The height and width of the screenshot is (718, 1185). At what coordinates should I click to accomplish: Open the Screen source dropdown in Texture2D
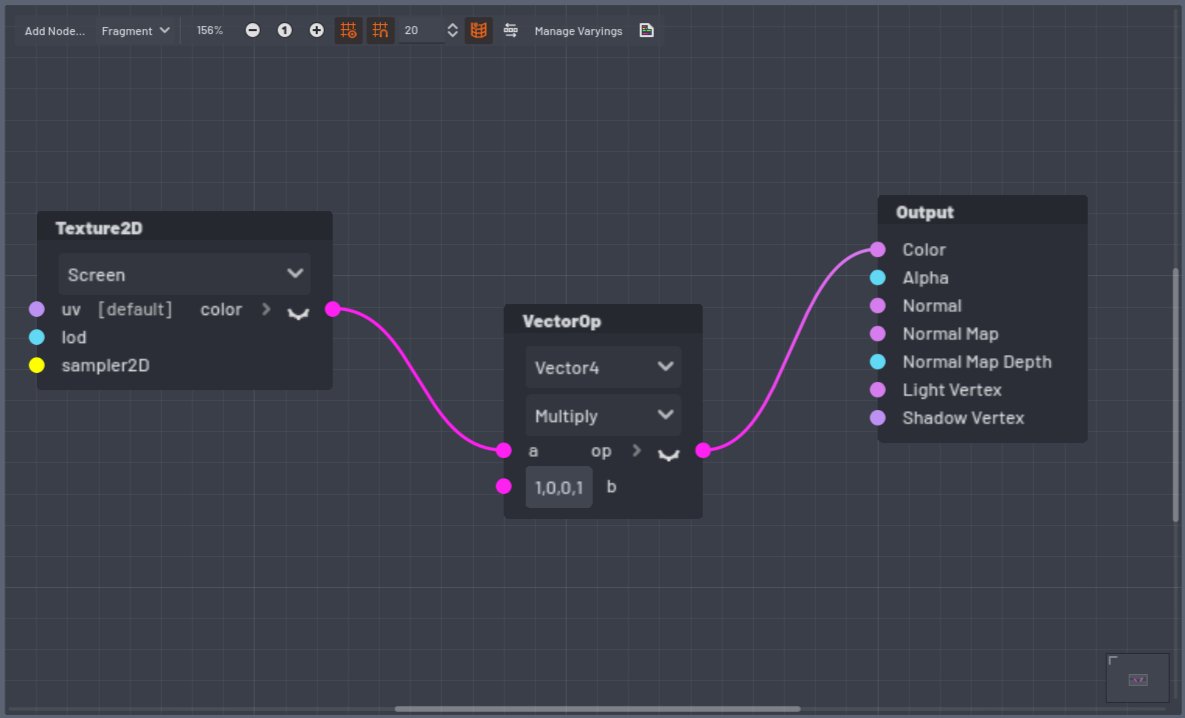(x=184, y=274)
